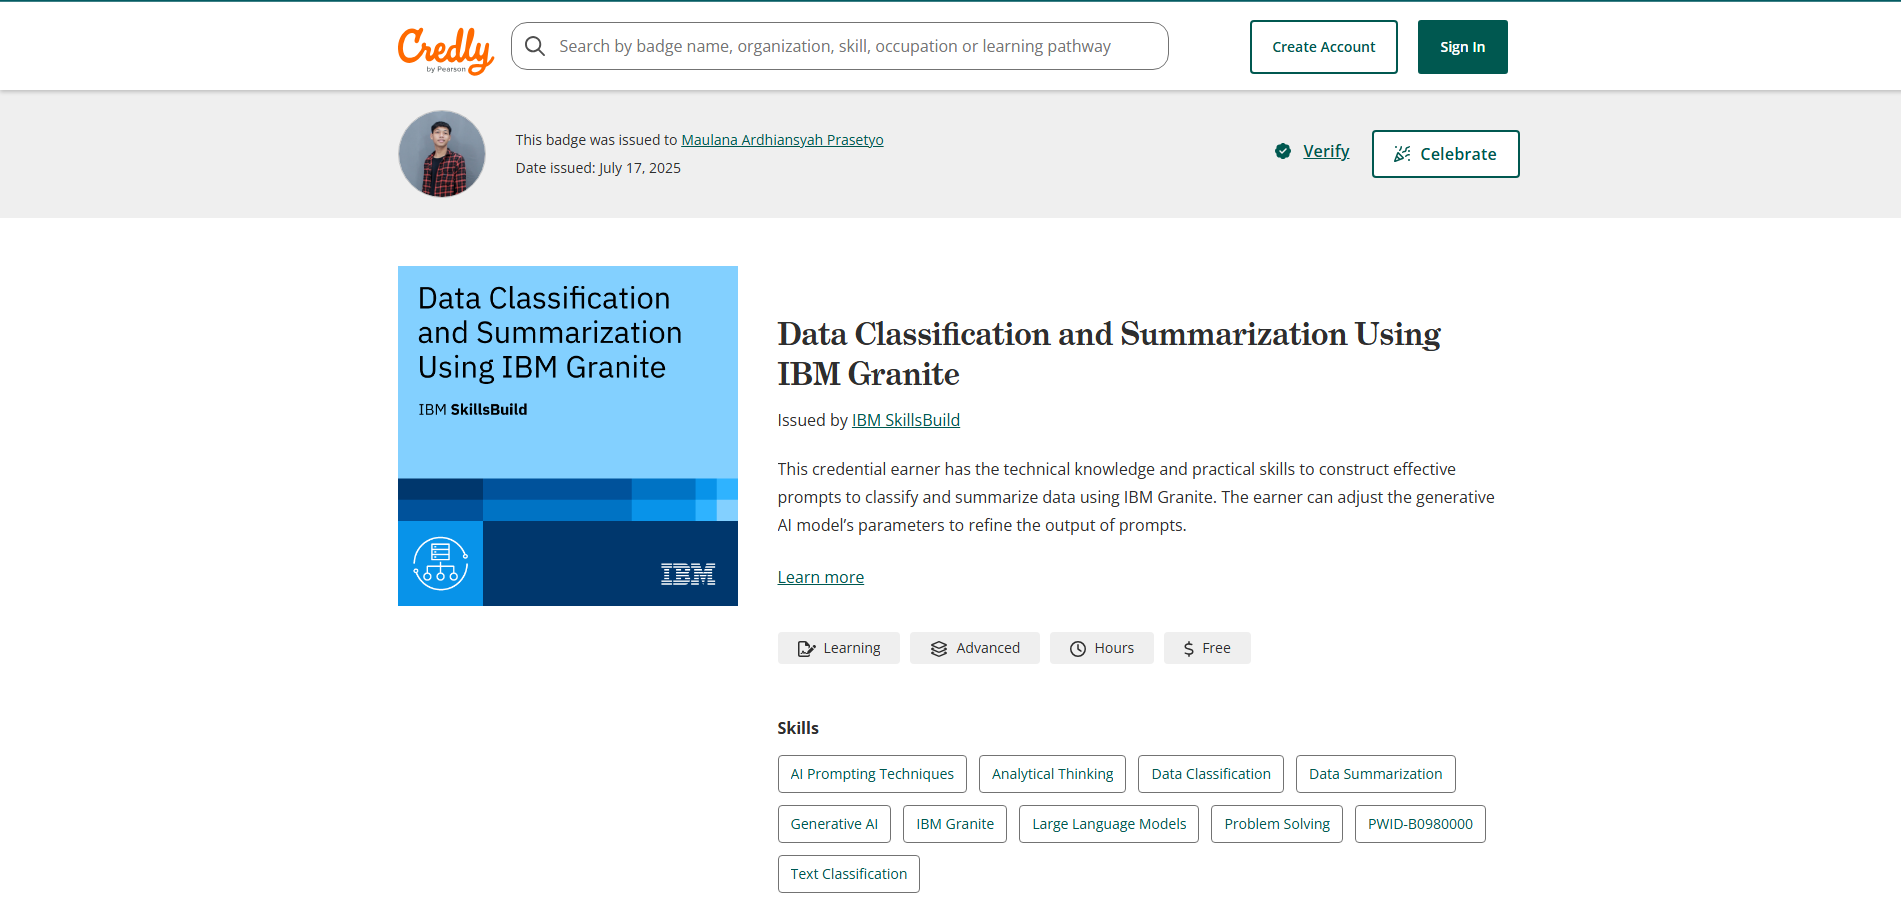Click the earner's profile photo

coord(442,154)
